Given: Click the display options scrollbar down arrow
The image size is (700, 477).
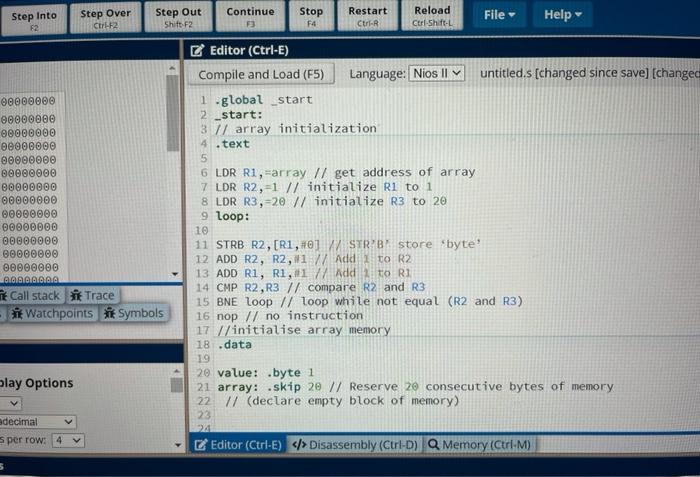Looking at the screenshot, I should (178, 445).
